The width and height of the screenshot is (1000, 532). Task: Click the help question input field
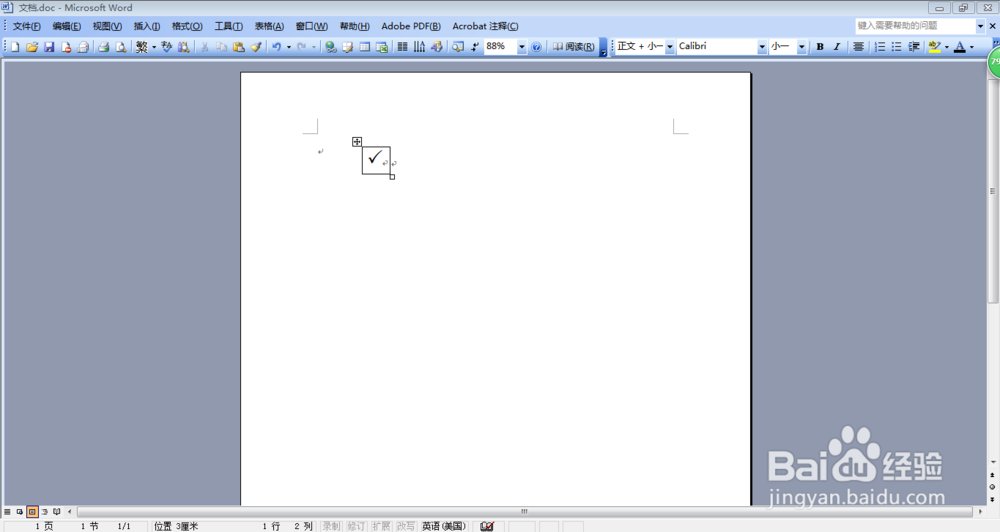coord(915,26)
